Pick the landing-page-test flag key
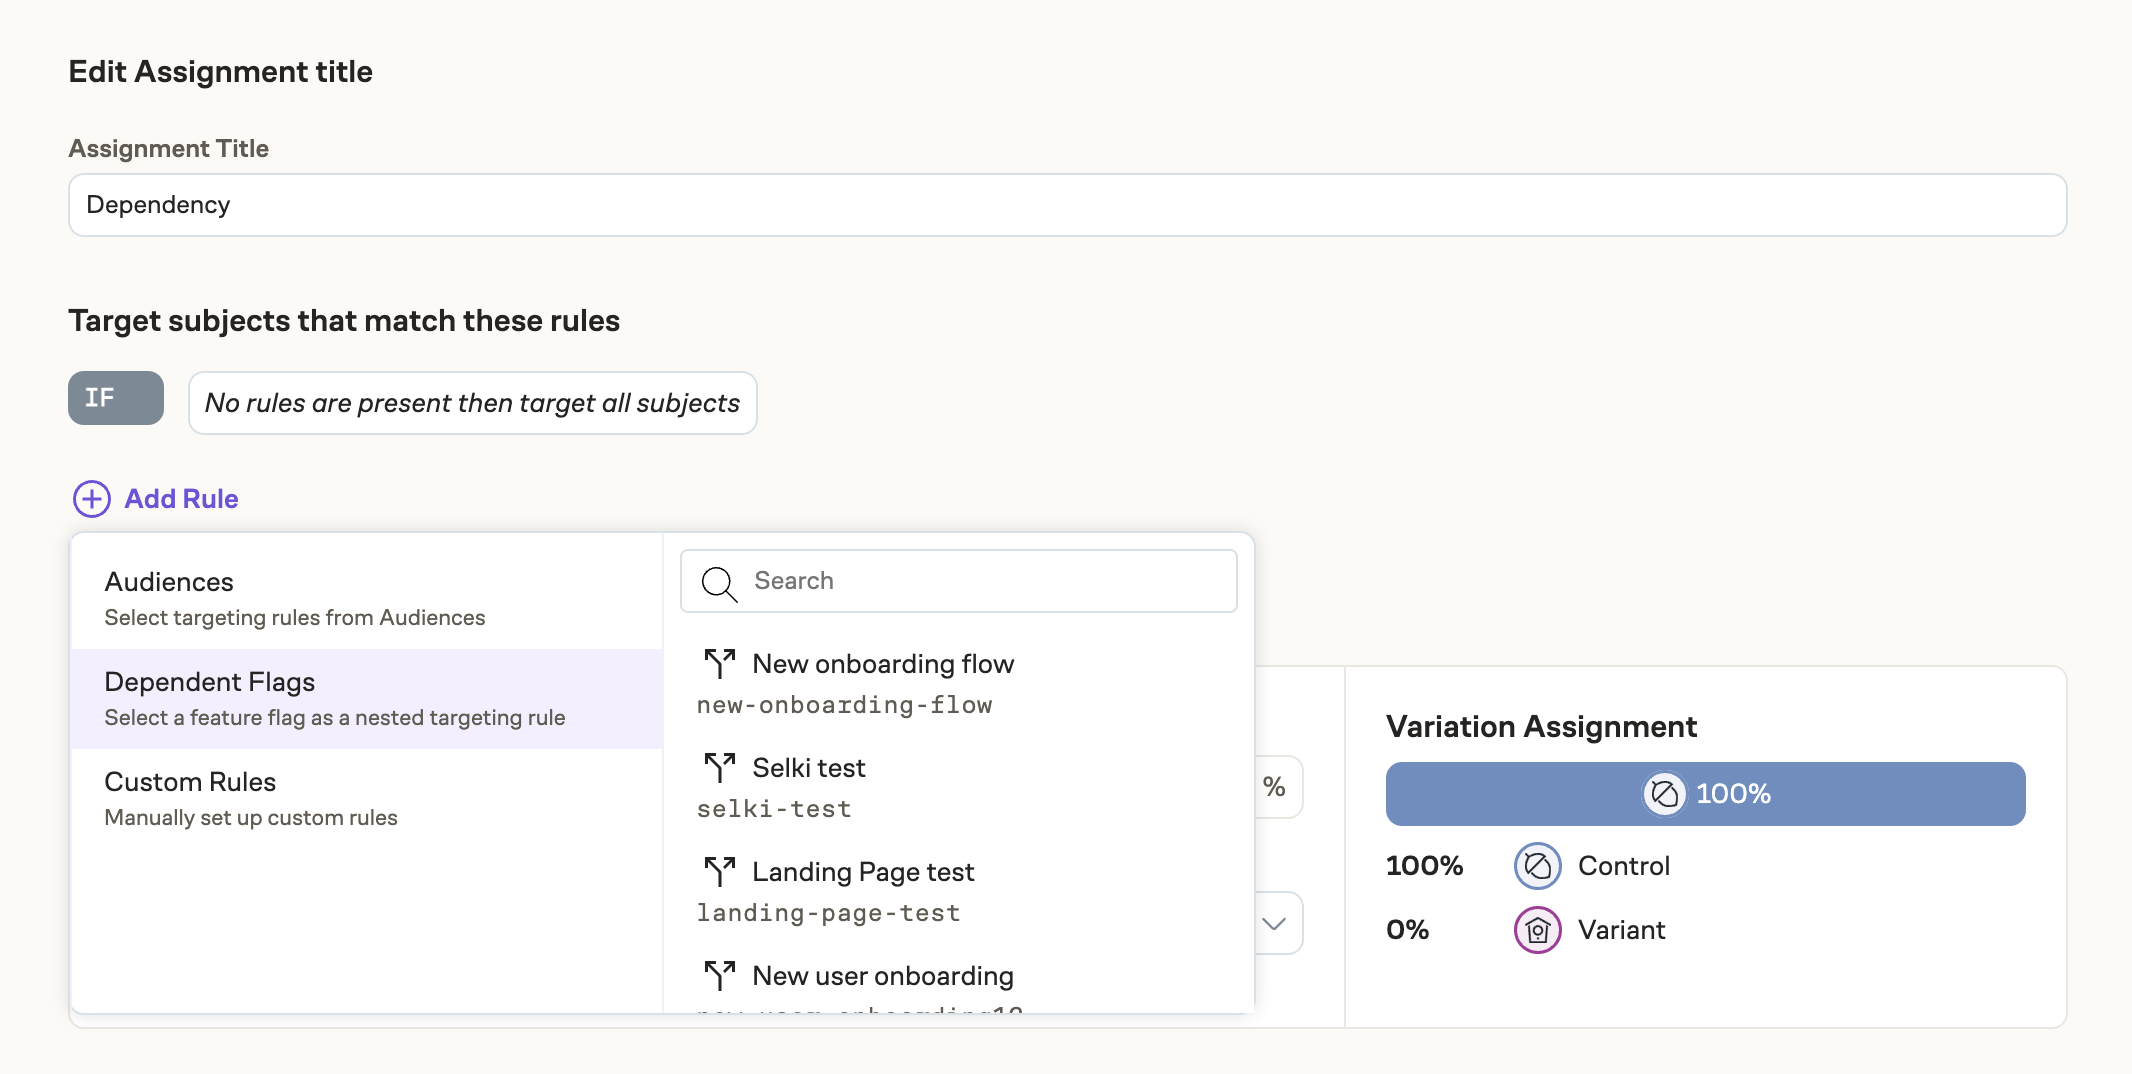2132x1074 pixels. pos(828,913)
